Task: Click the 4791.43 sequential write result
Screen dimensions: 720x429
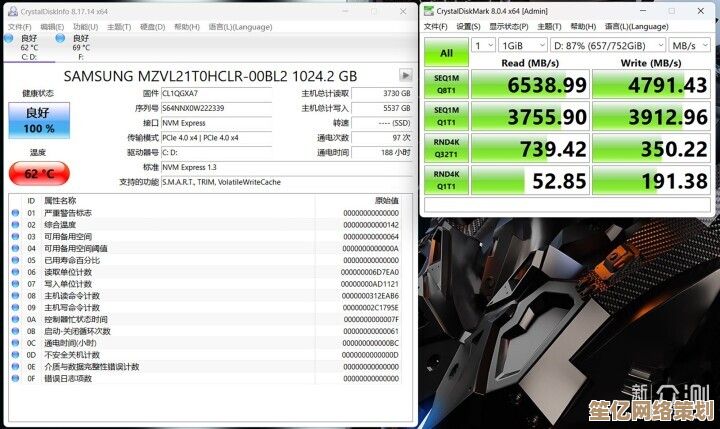Action: pos(652,85)
